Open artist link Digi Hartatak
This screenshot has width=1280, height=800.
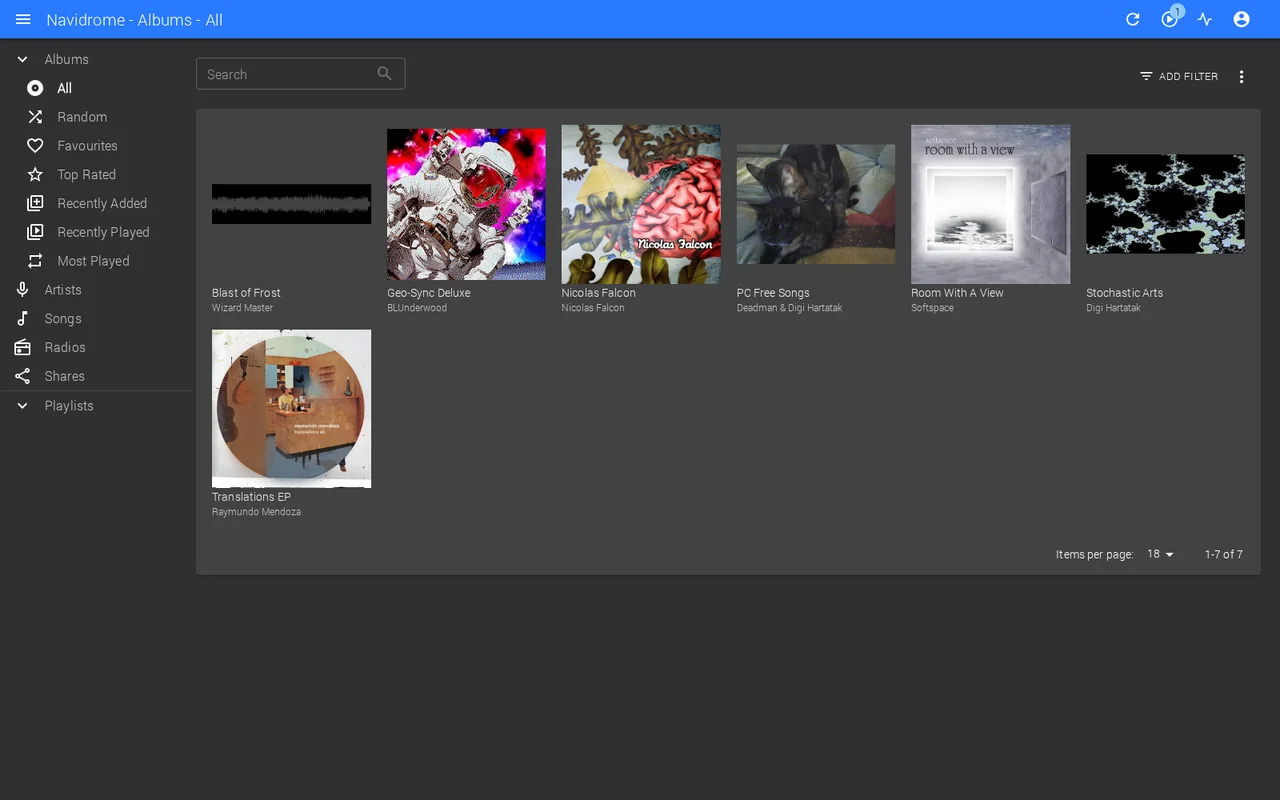tap(1114, 308)
